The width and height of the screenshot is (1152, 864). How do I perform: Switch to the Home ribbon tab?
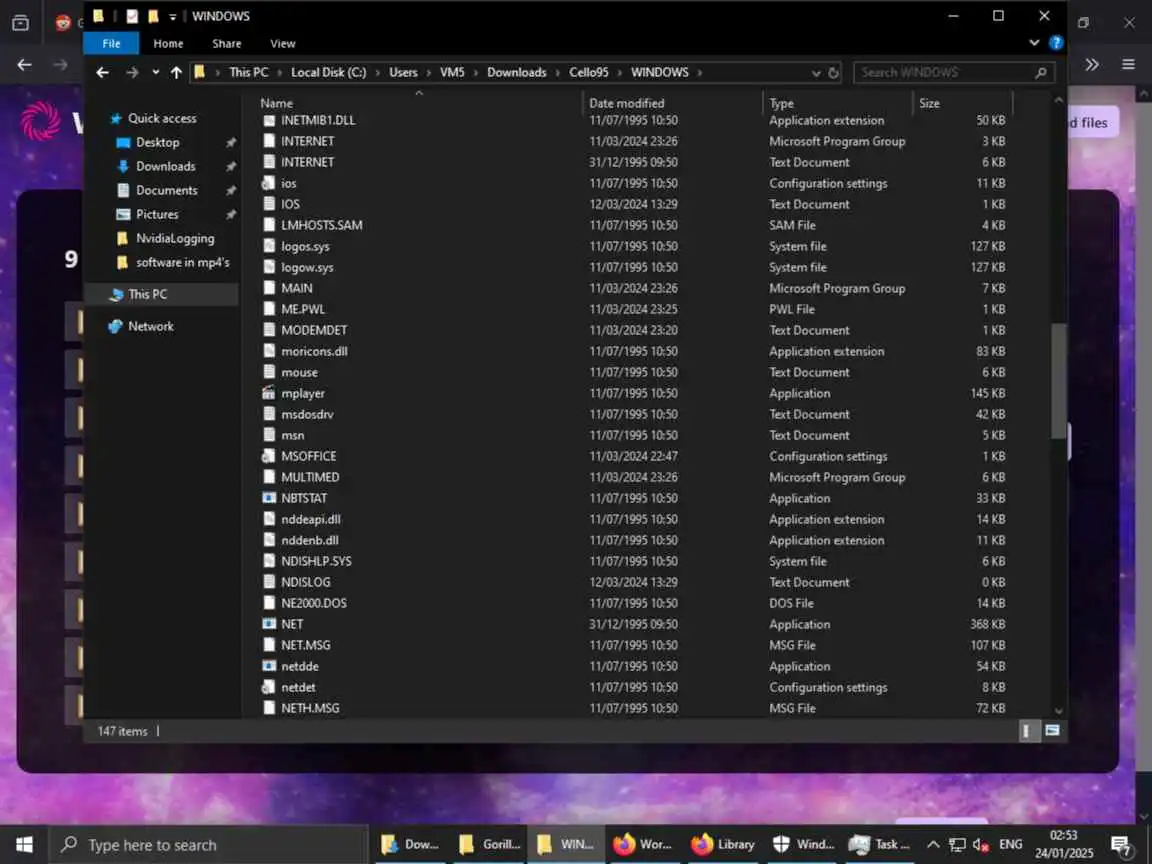point(168,43)
